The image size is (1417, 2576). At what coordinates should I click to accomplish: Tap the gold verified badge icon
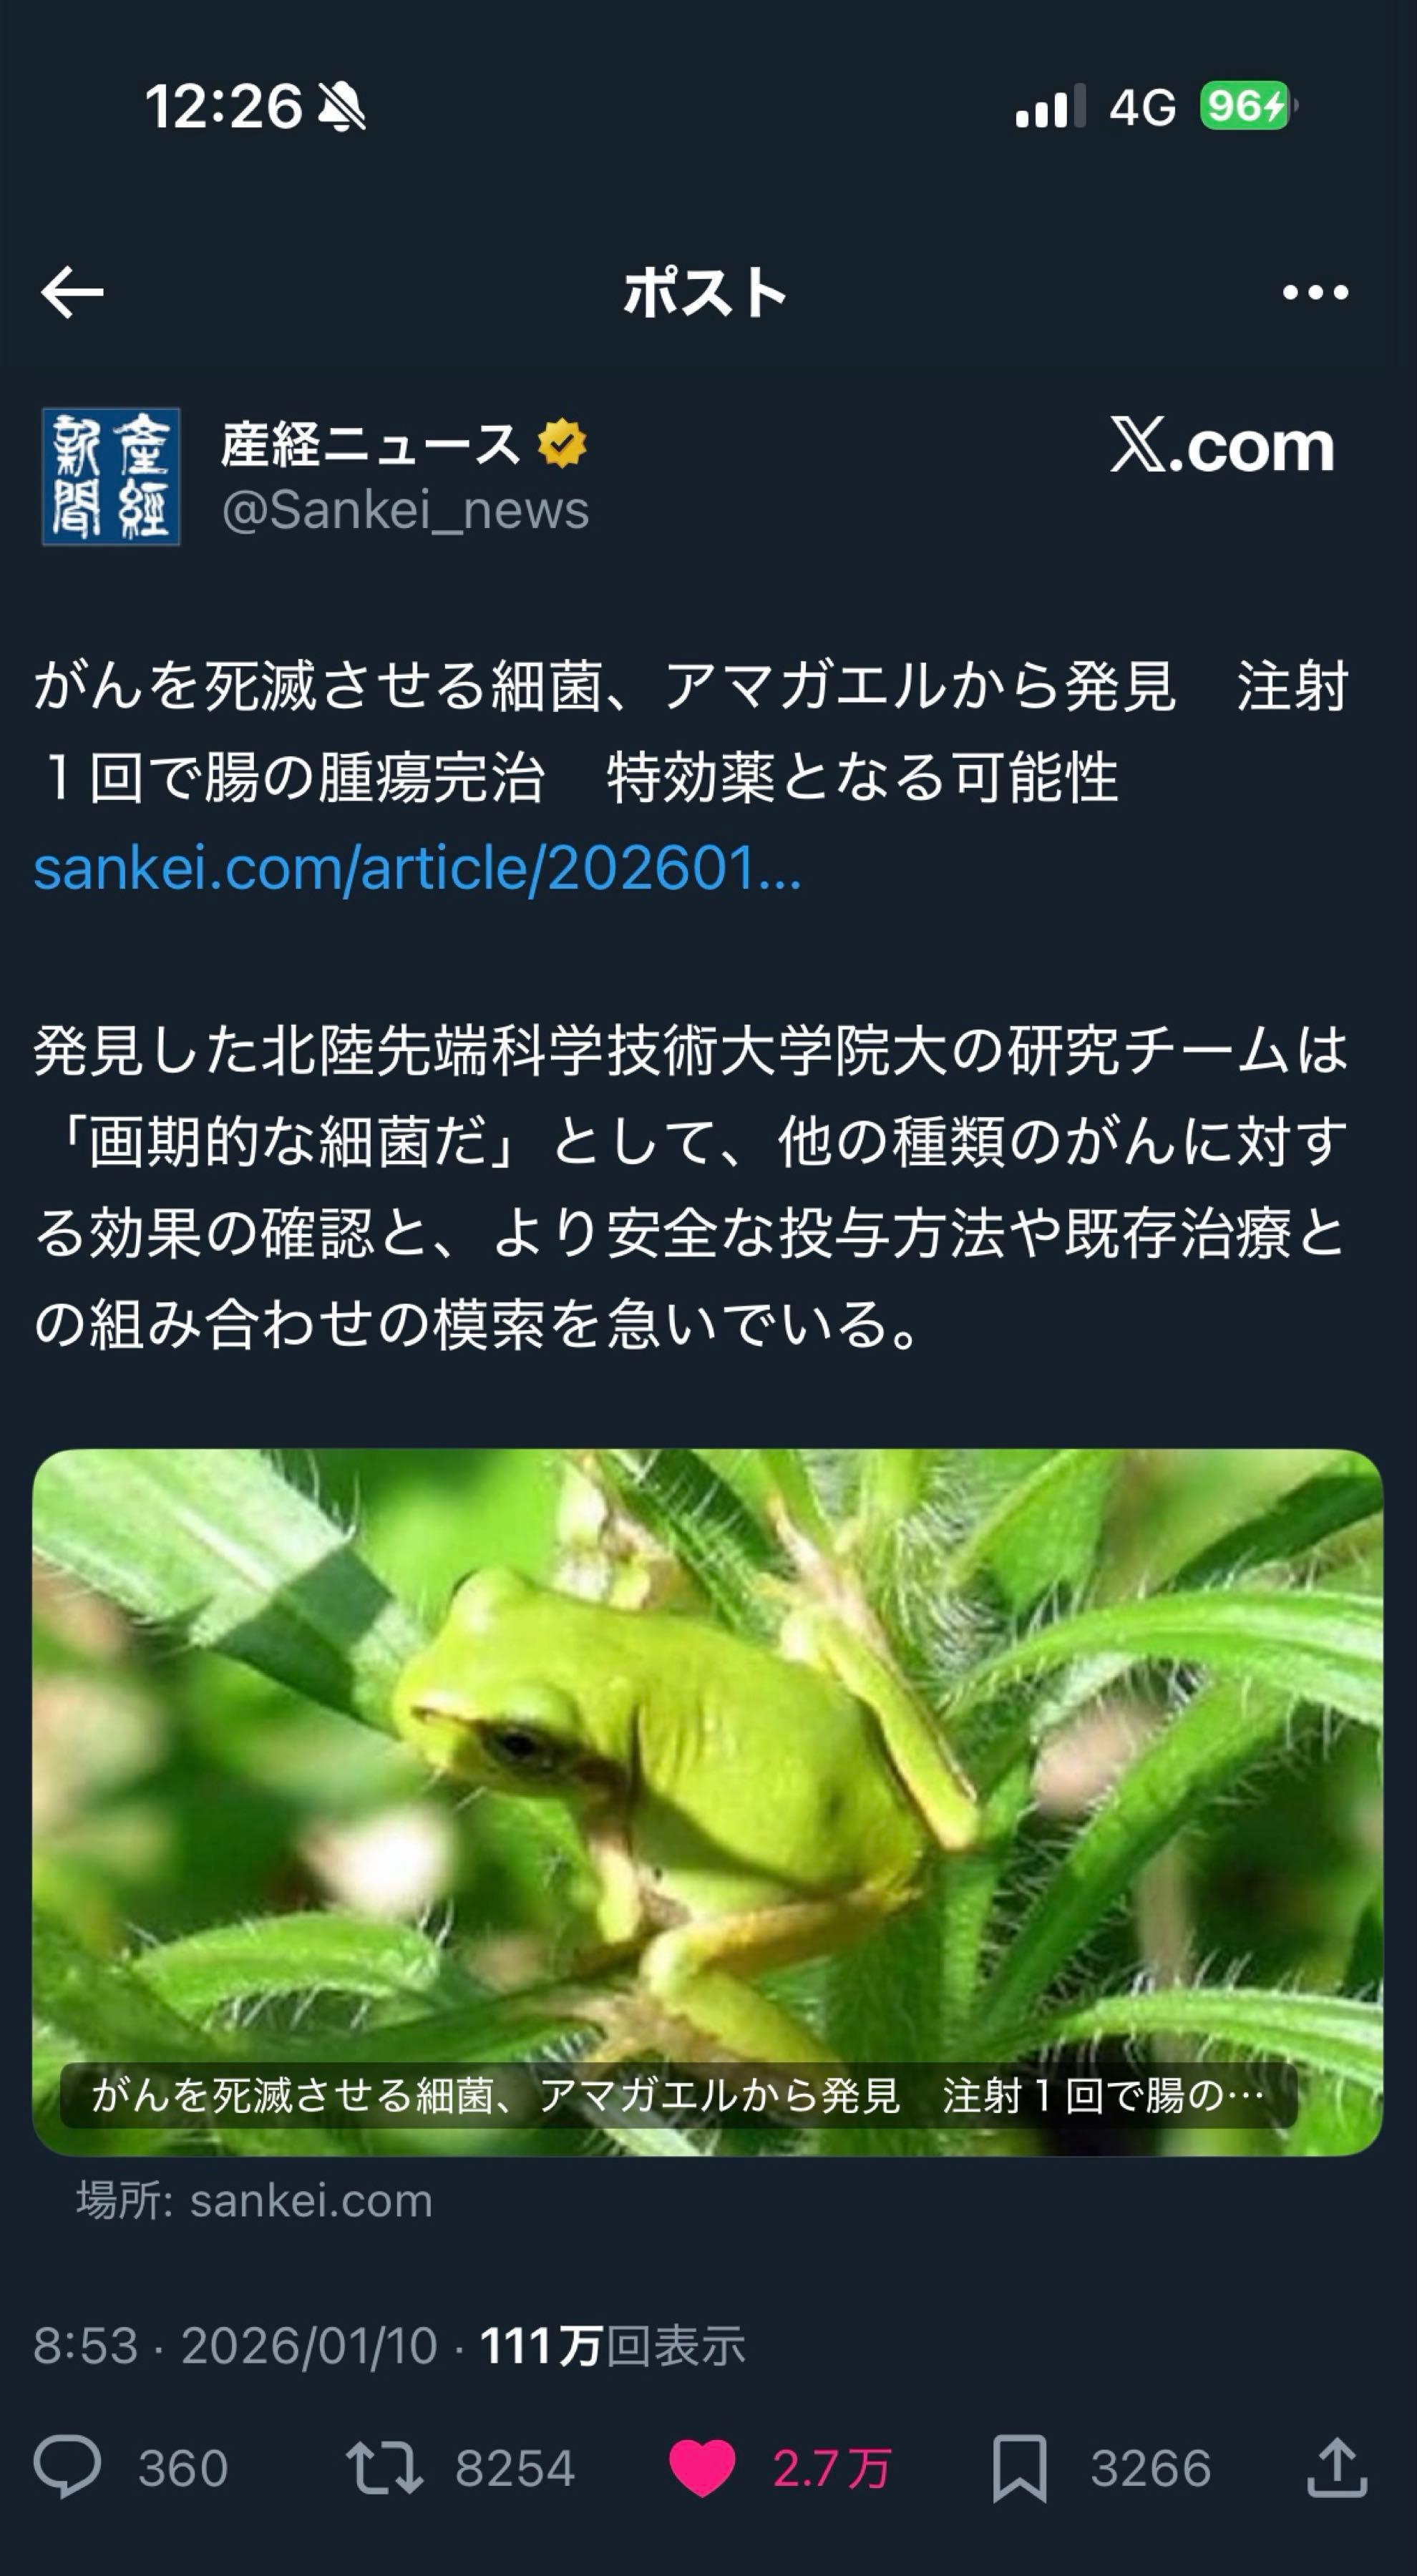click(x=562, y=443)
